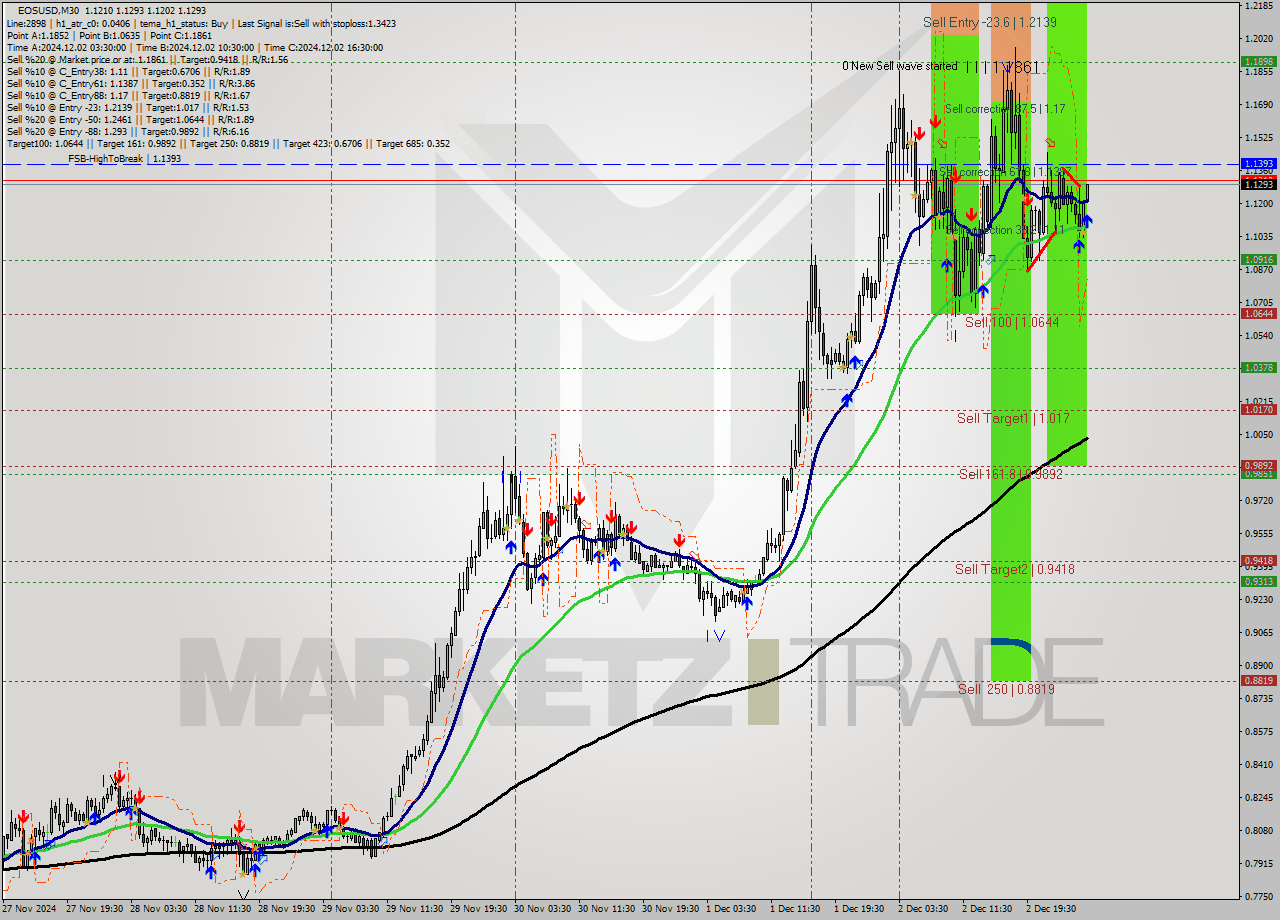Click the 1.0050 price scale value
Viewport: 1280px width, 920px height.
(1258, 434)
